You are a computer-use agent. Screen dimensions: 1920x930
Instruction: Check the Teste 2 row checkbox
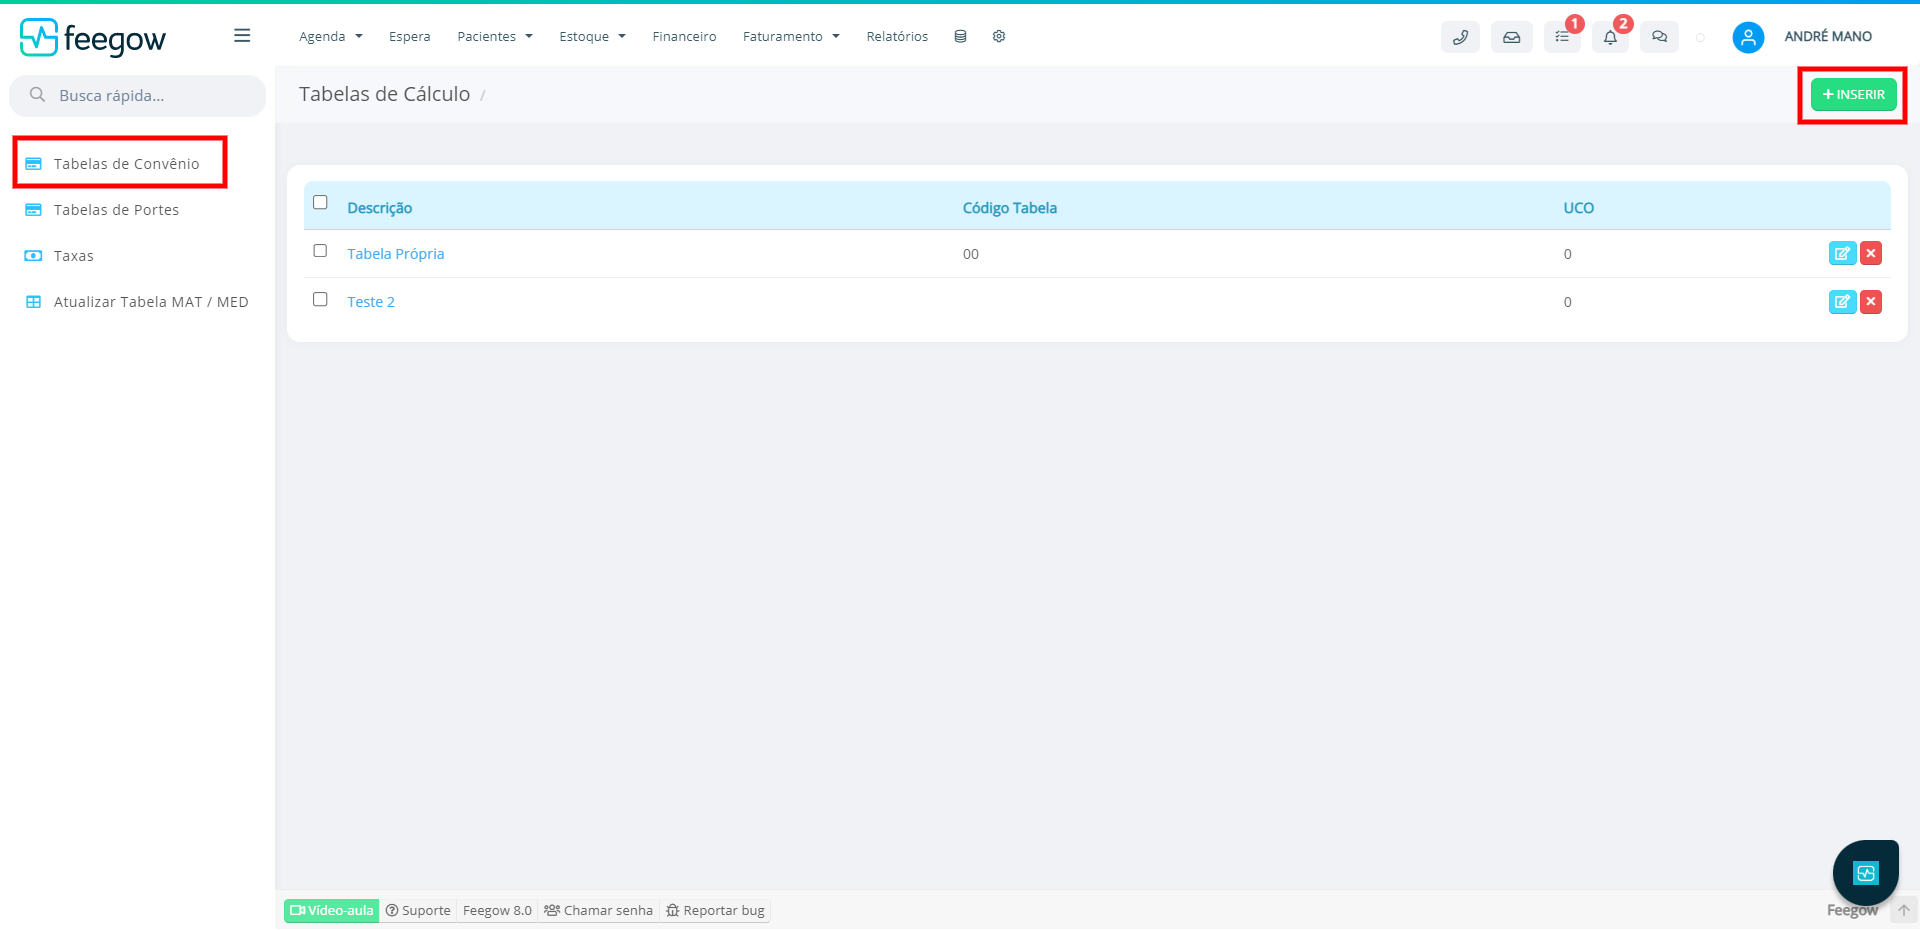(x=320, y=299)
